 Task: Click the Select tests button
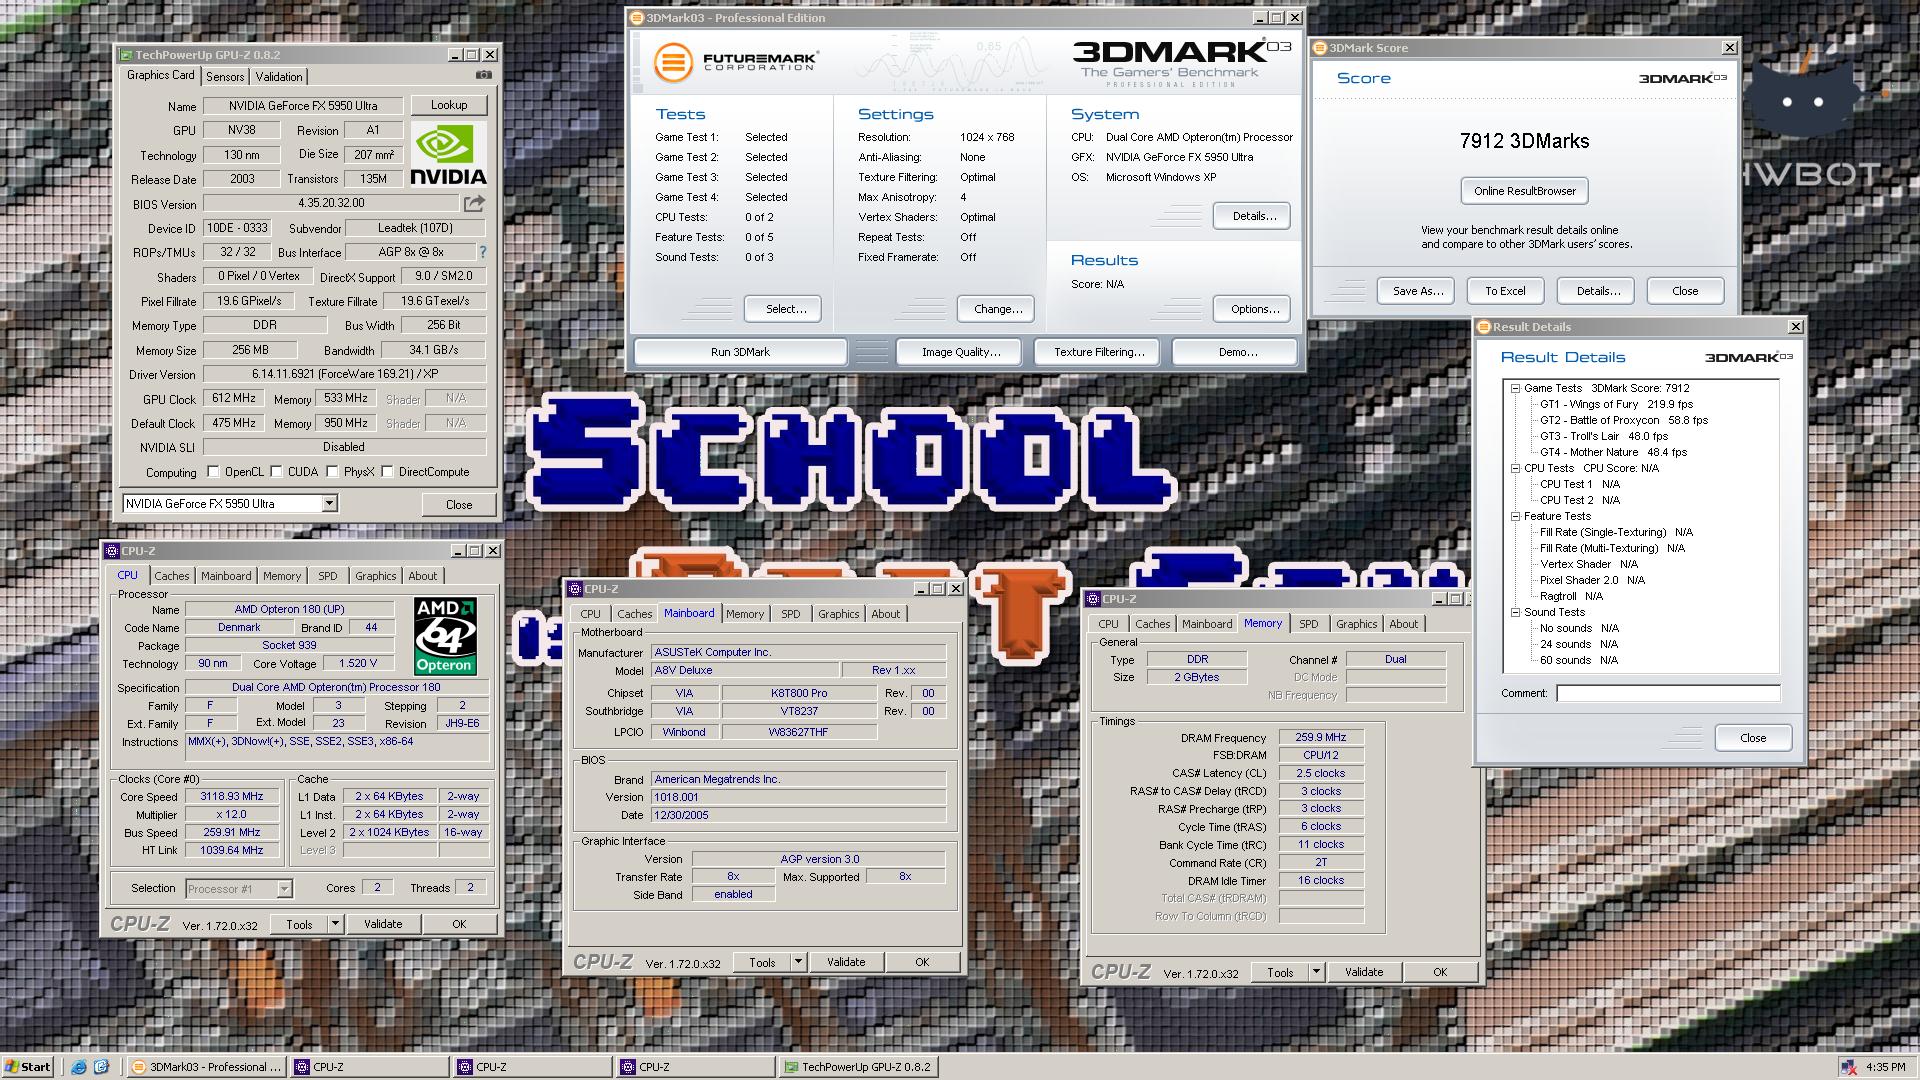pyautogui.click(x=785, y=309)
